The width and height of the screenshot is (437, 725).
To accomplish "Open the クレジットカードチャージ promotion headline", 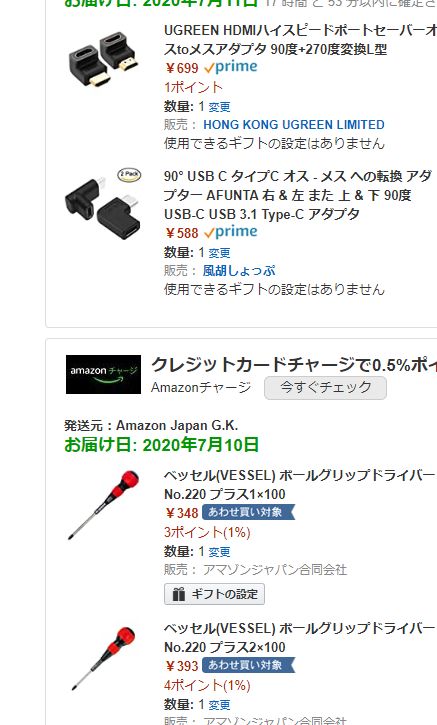I will tap(294, 365).
